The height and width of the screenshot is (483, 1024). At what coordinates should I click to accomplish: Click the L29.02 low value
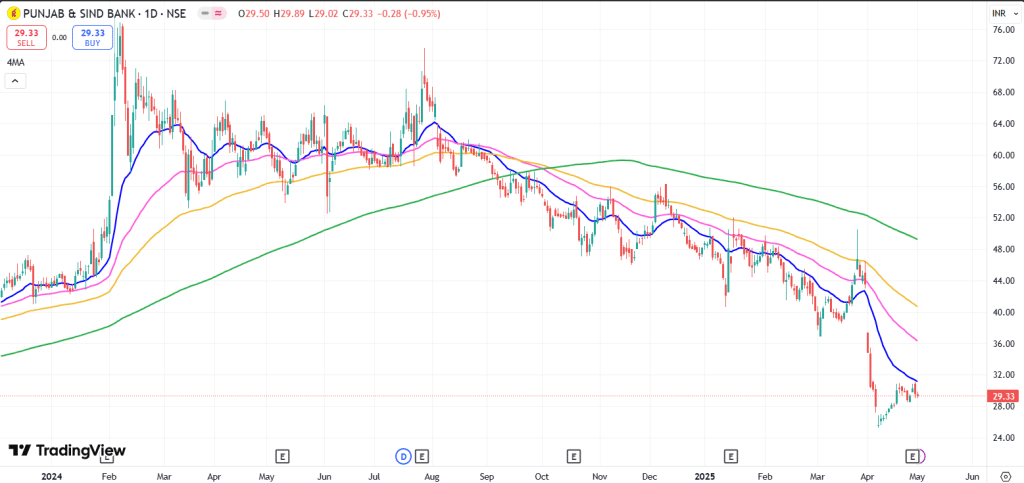(323, 13)
